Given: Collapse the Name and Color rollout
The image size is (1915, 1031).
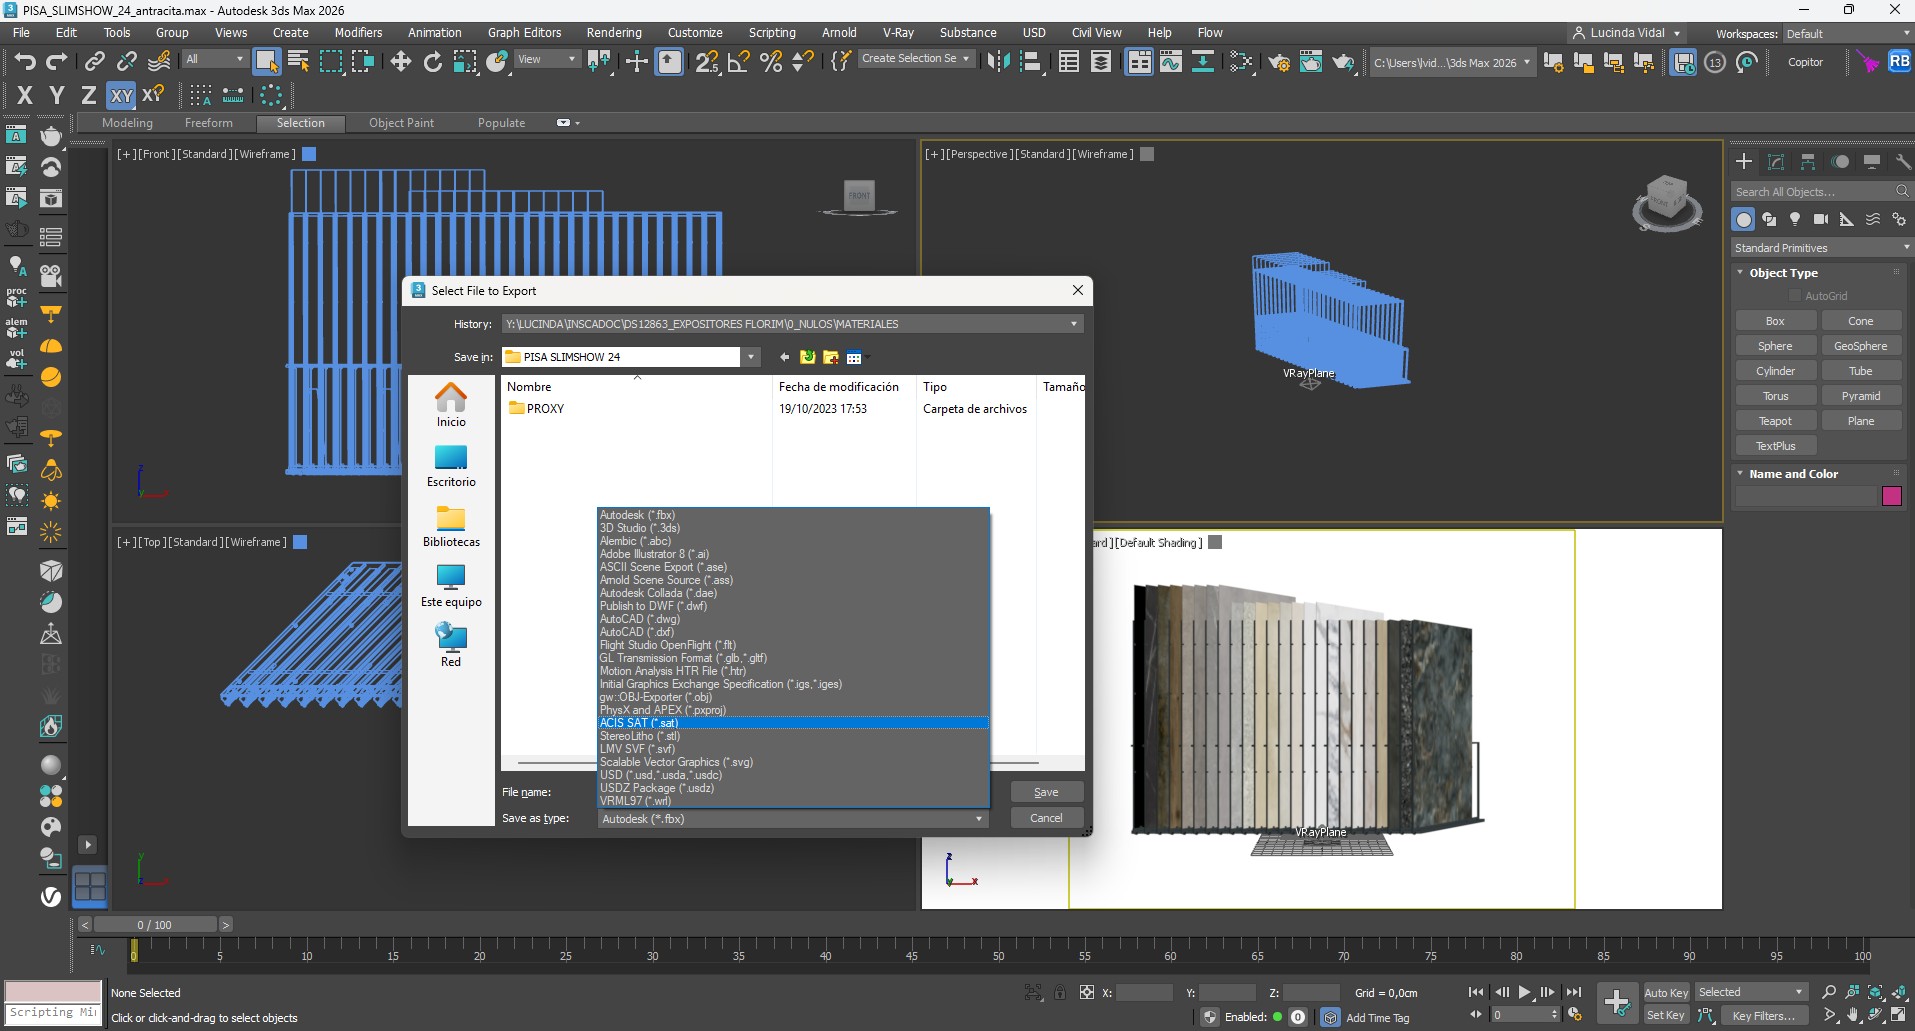Looking at the screenshot, I should [1792, 474].
